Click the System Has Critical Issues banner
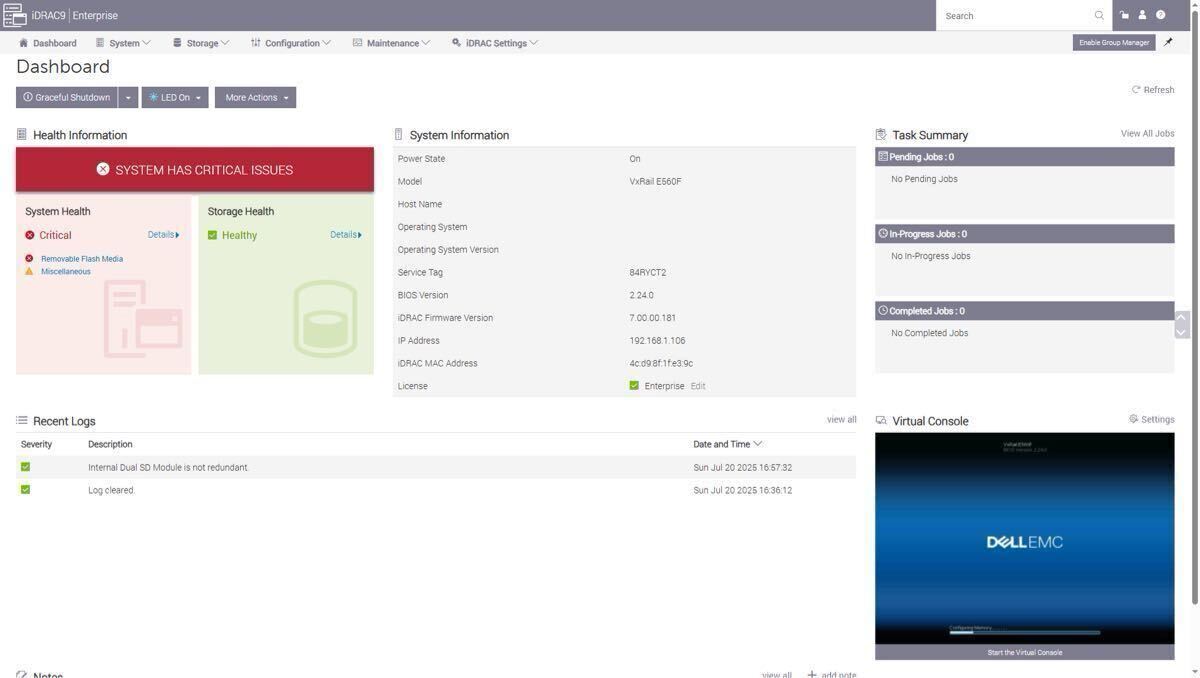1200x678 pixels. coord(195,169)
